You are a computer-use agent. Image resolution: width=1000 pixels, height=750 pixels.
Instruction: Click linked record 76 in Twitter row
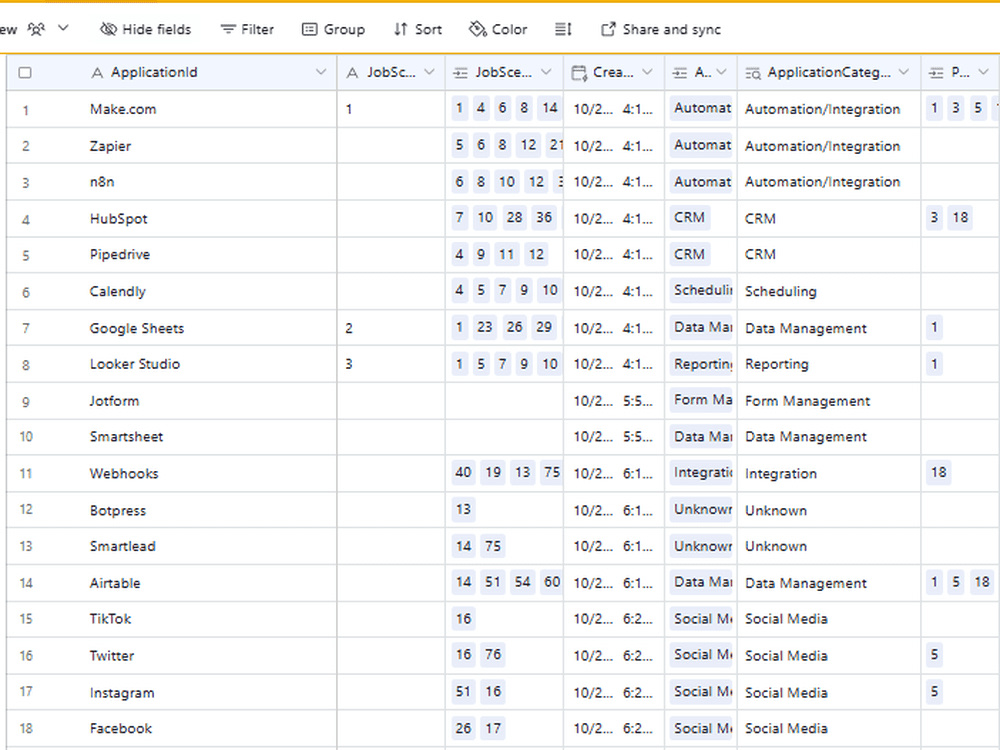click(x=493, y=654)
